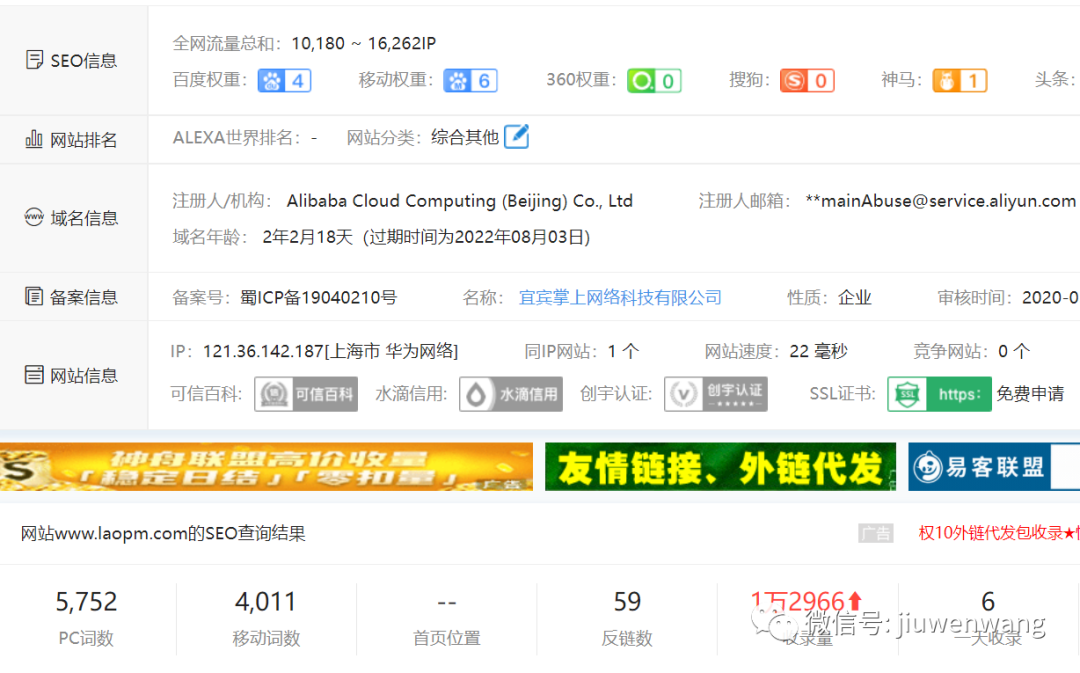Click the 网站速度 value 22 毫秒
The height and width of the screenshot is (673, 1080).
pos(818,351)
